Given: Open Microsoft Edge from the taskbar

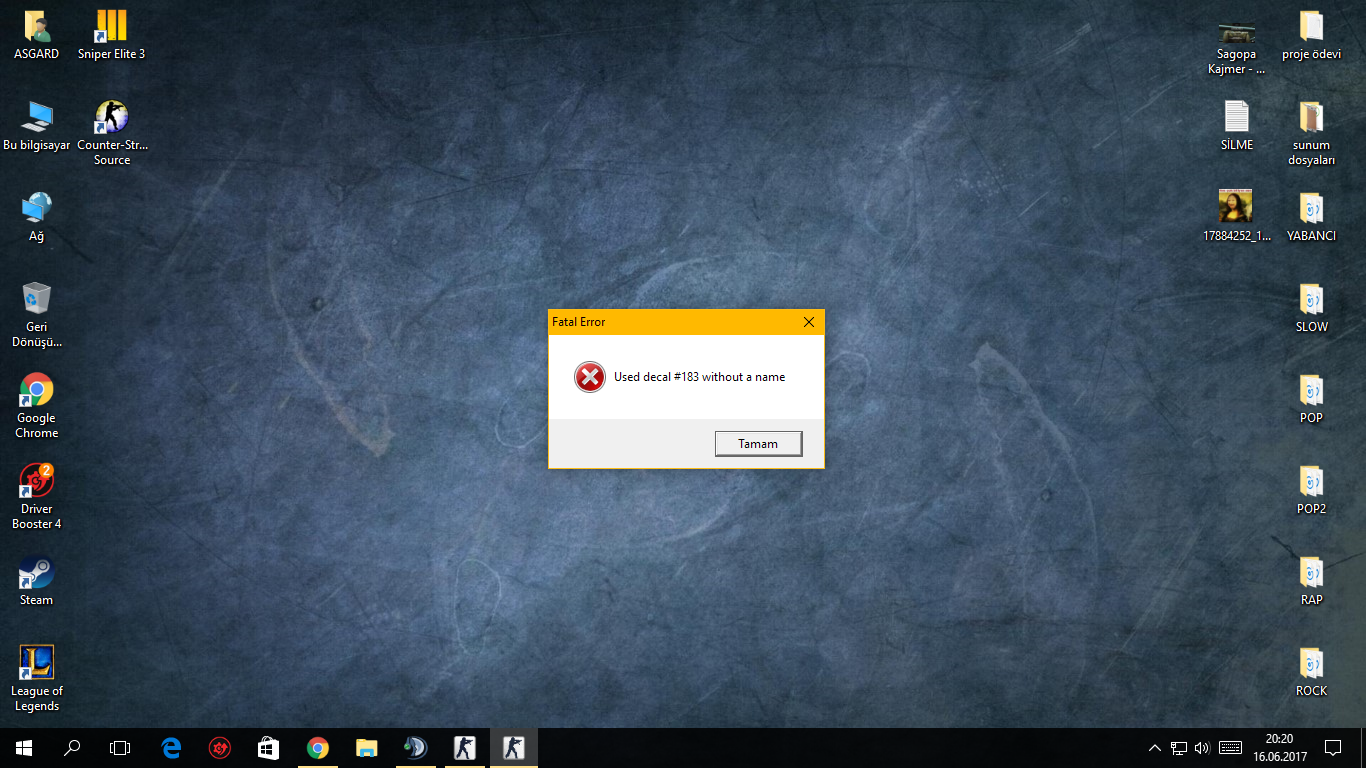Looking at the screenshot, I should tap(171, 748).
